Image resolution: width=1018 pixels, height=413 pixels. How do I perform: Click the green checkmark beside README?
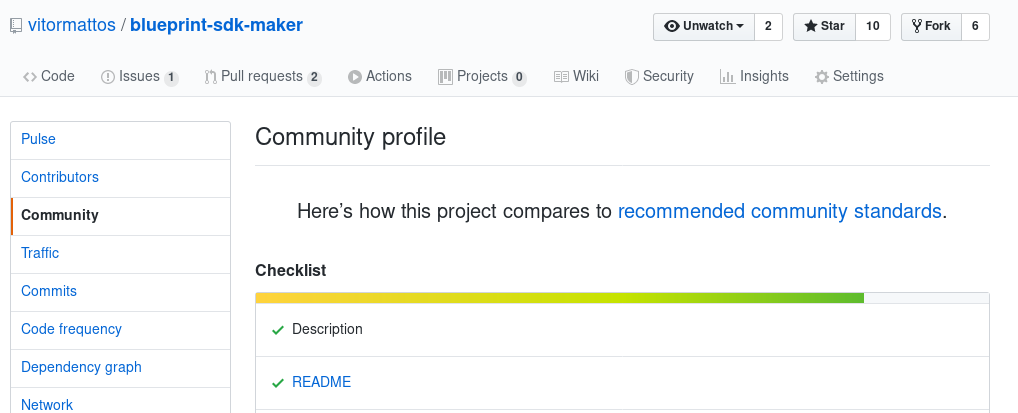(x=278, y=383)
